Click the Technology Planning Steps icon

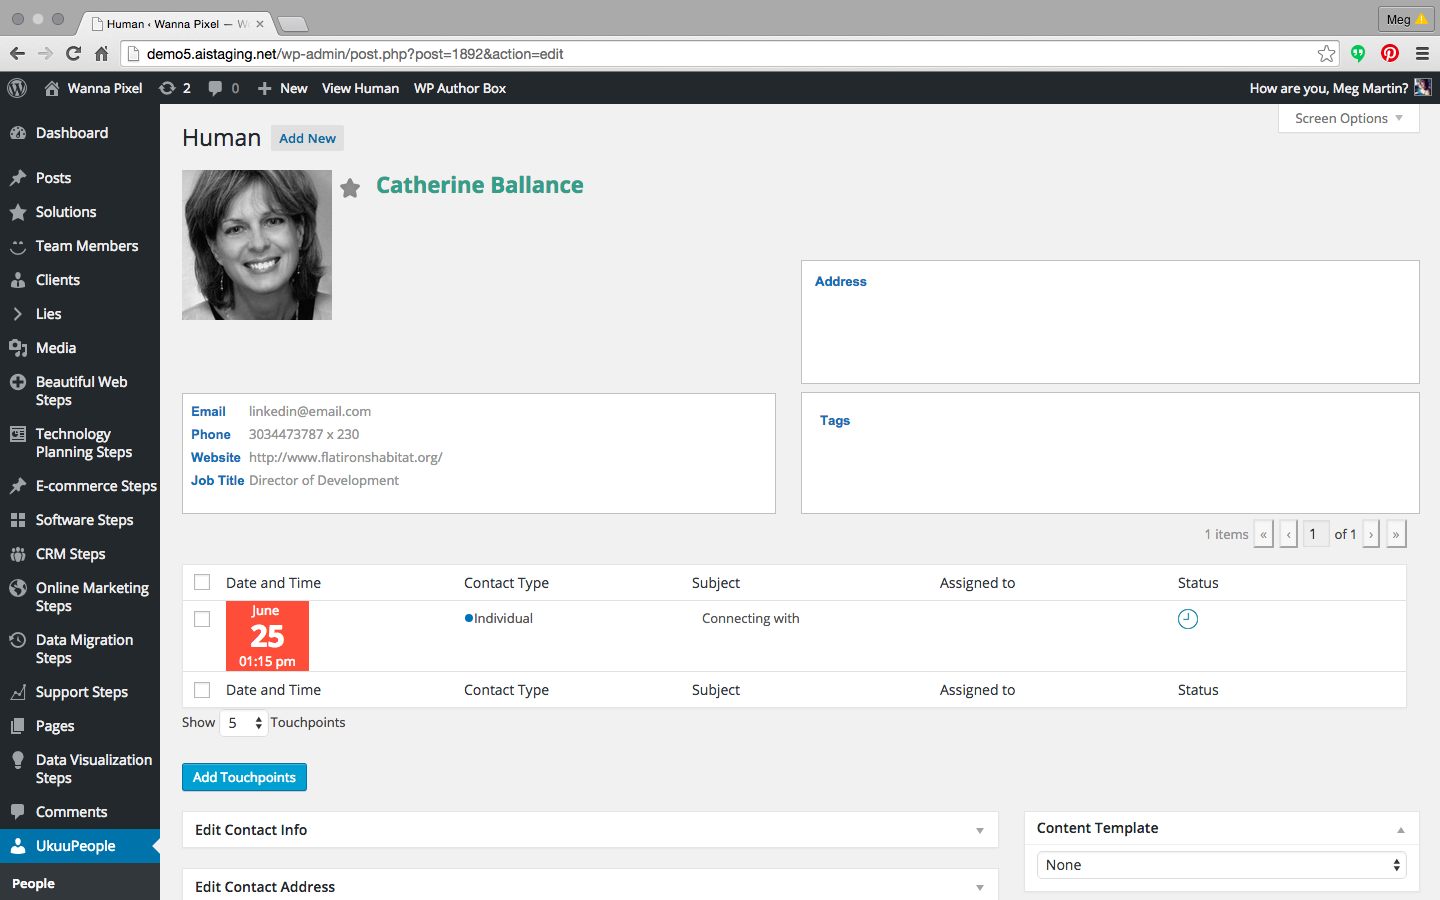(x=18, y=434)
